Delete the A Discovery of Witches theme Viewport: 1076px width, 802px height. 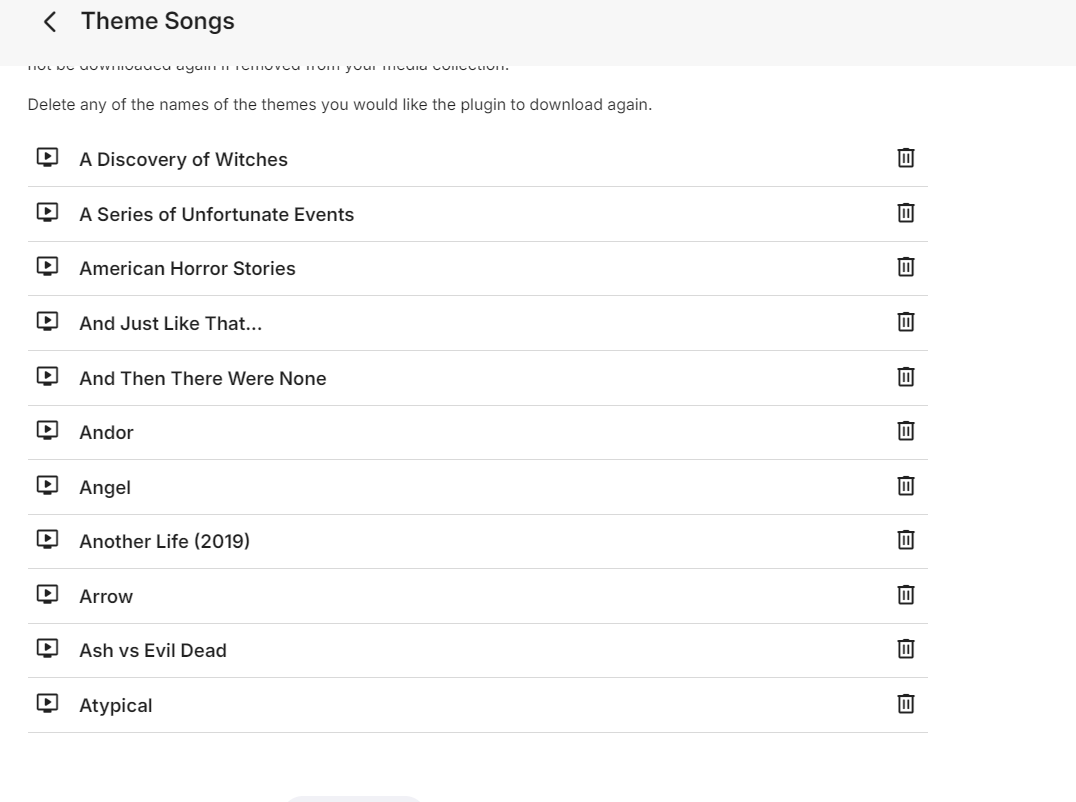pyautogui.click(x=905, y=158)
